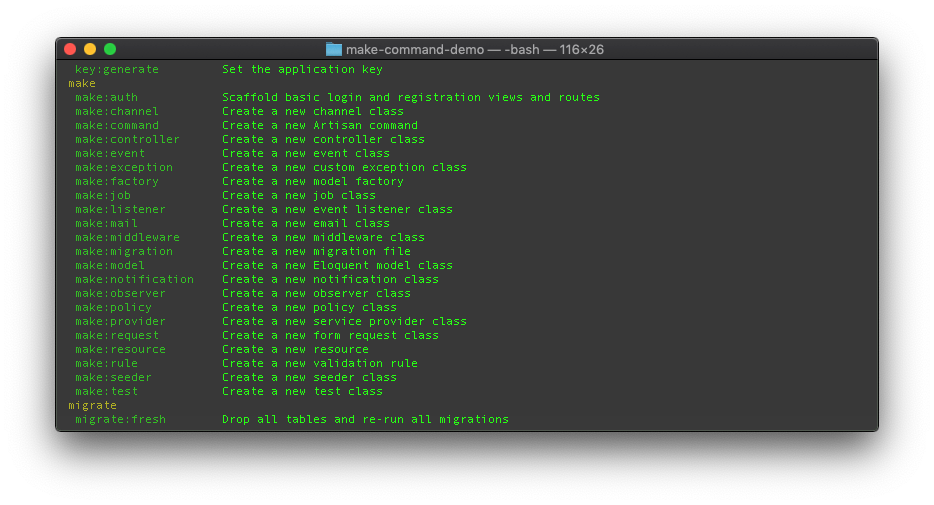Click 'Drop all tables and re-run' description

(366, 419)
